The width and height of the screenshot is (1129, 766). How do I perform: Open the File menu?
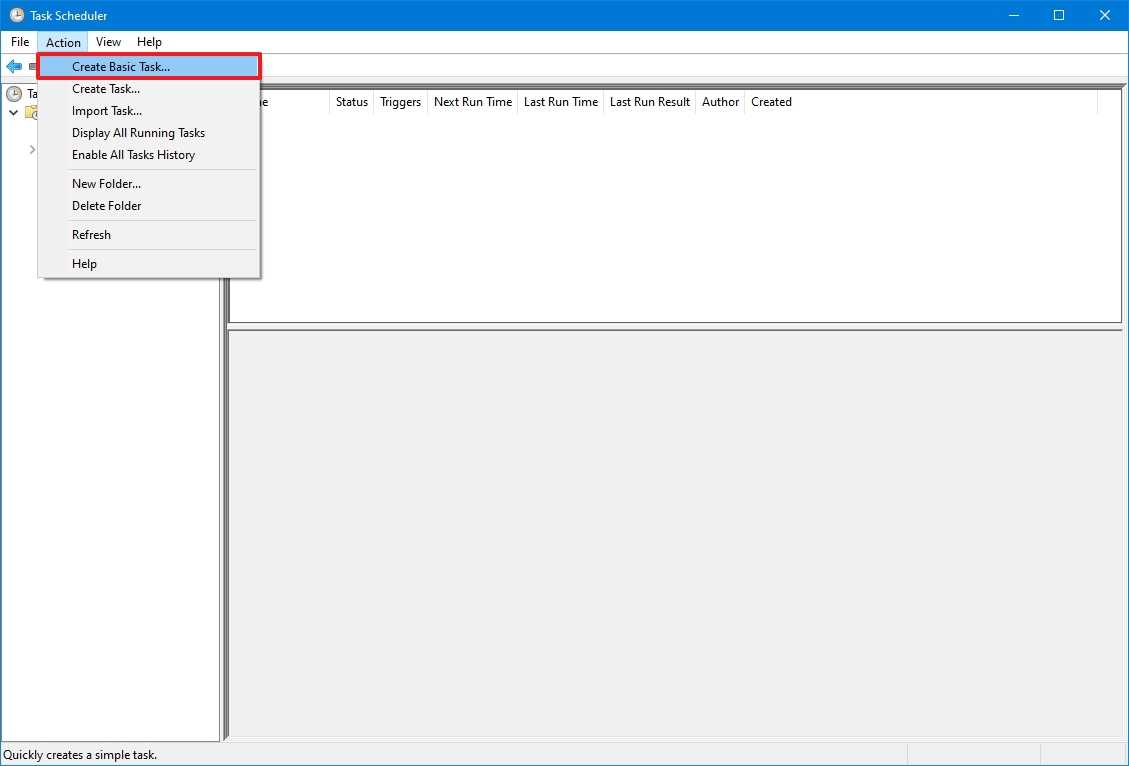(x=20, y=42)
